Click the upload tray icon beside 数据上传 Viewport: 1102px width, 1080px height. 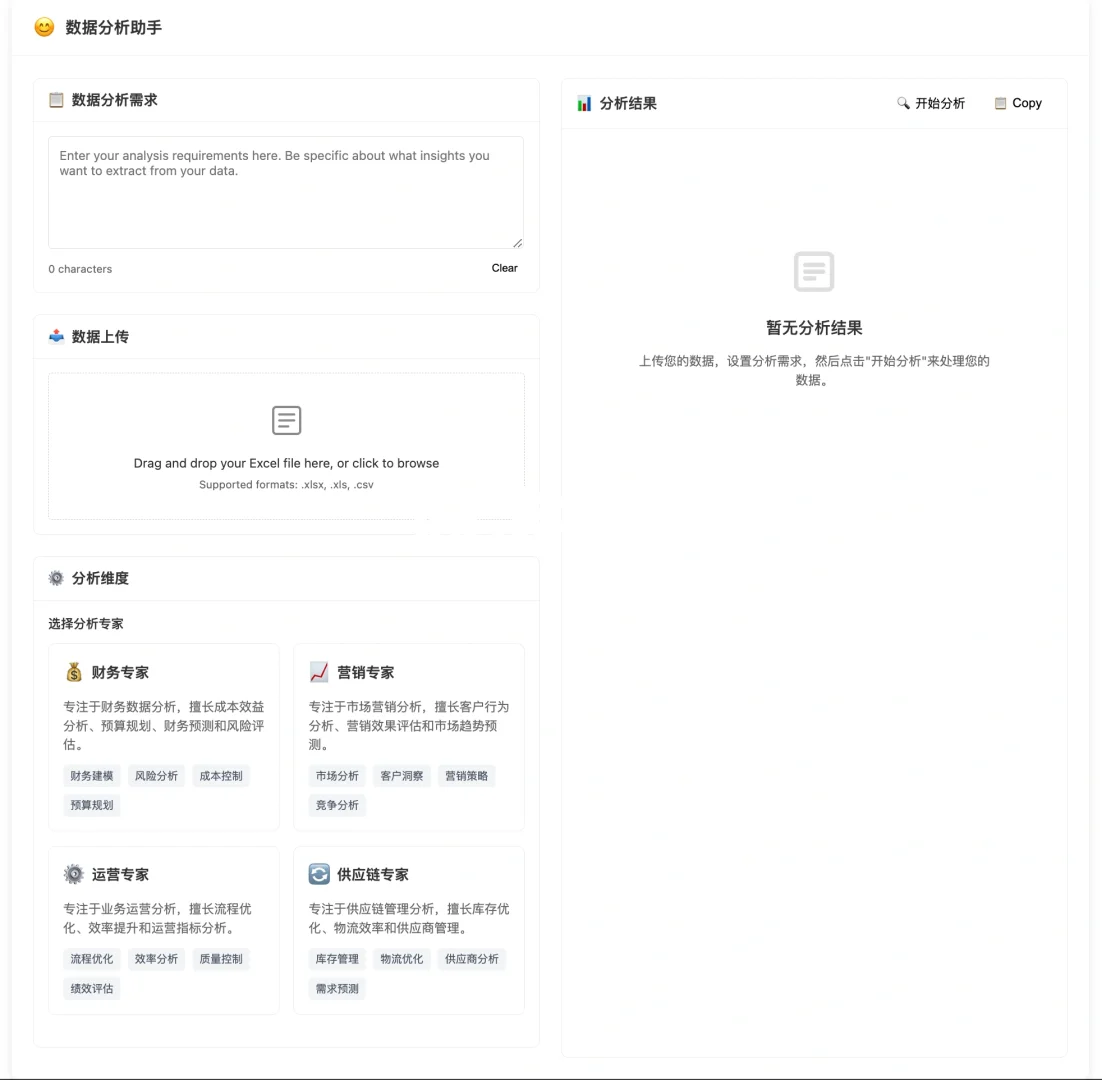(56, 337)
